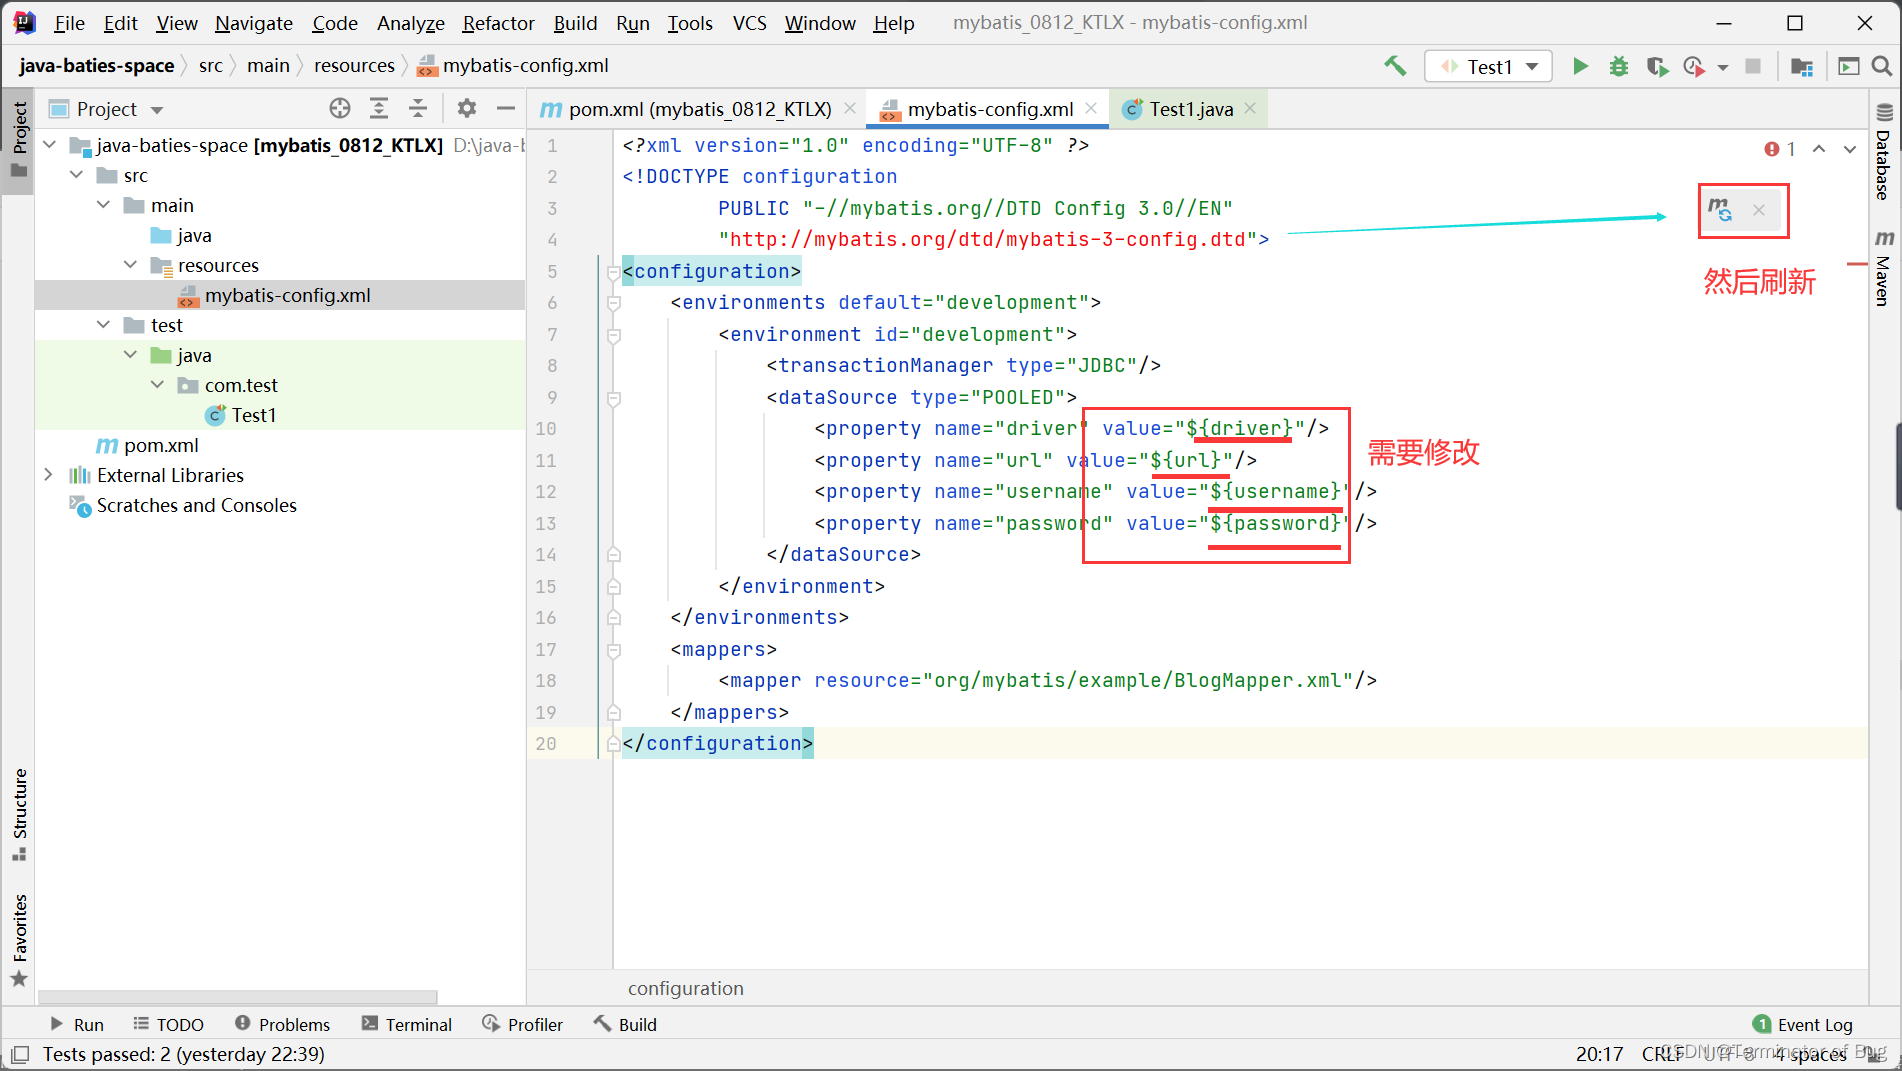Open the Refactor menu

coord(498,22)
